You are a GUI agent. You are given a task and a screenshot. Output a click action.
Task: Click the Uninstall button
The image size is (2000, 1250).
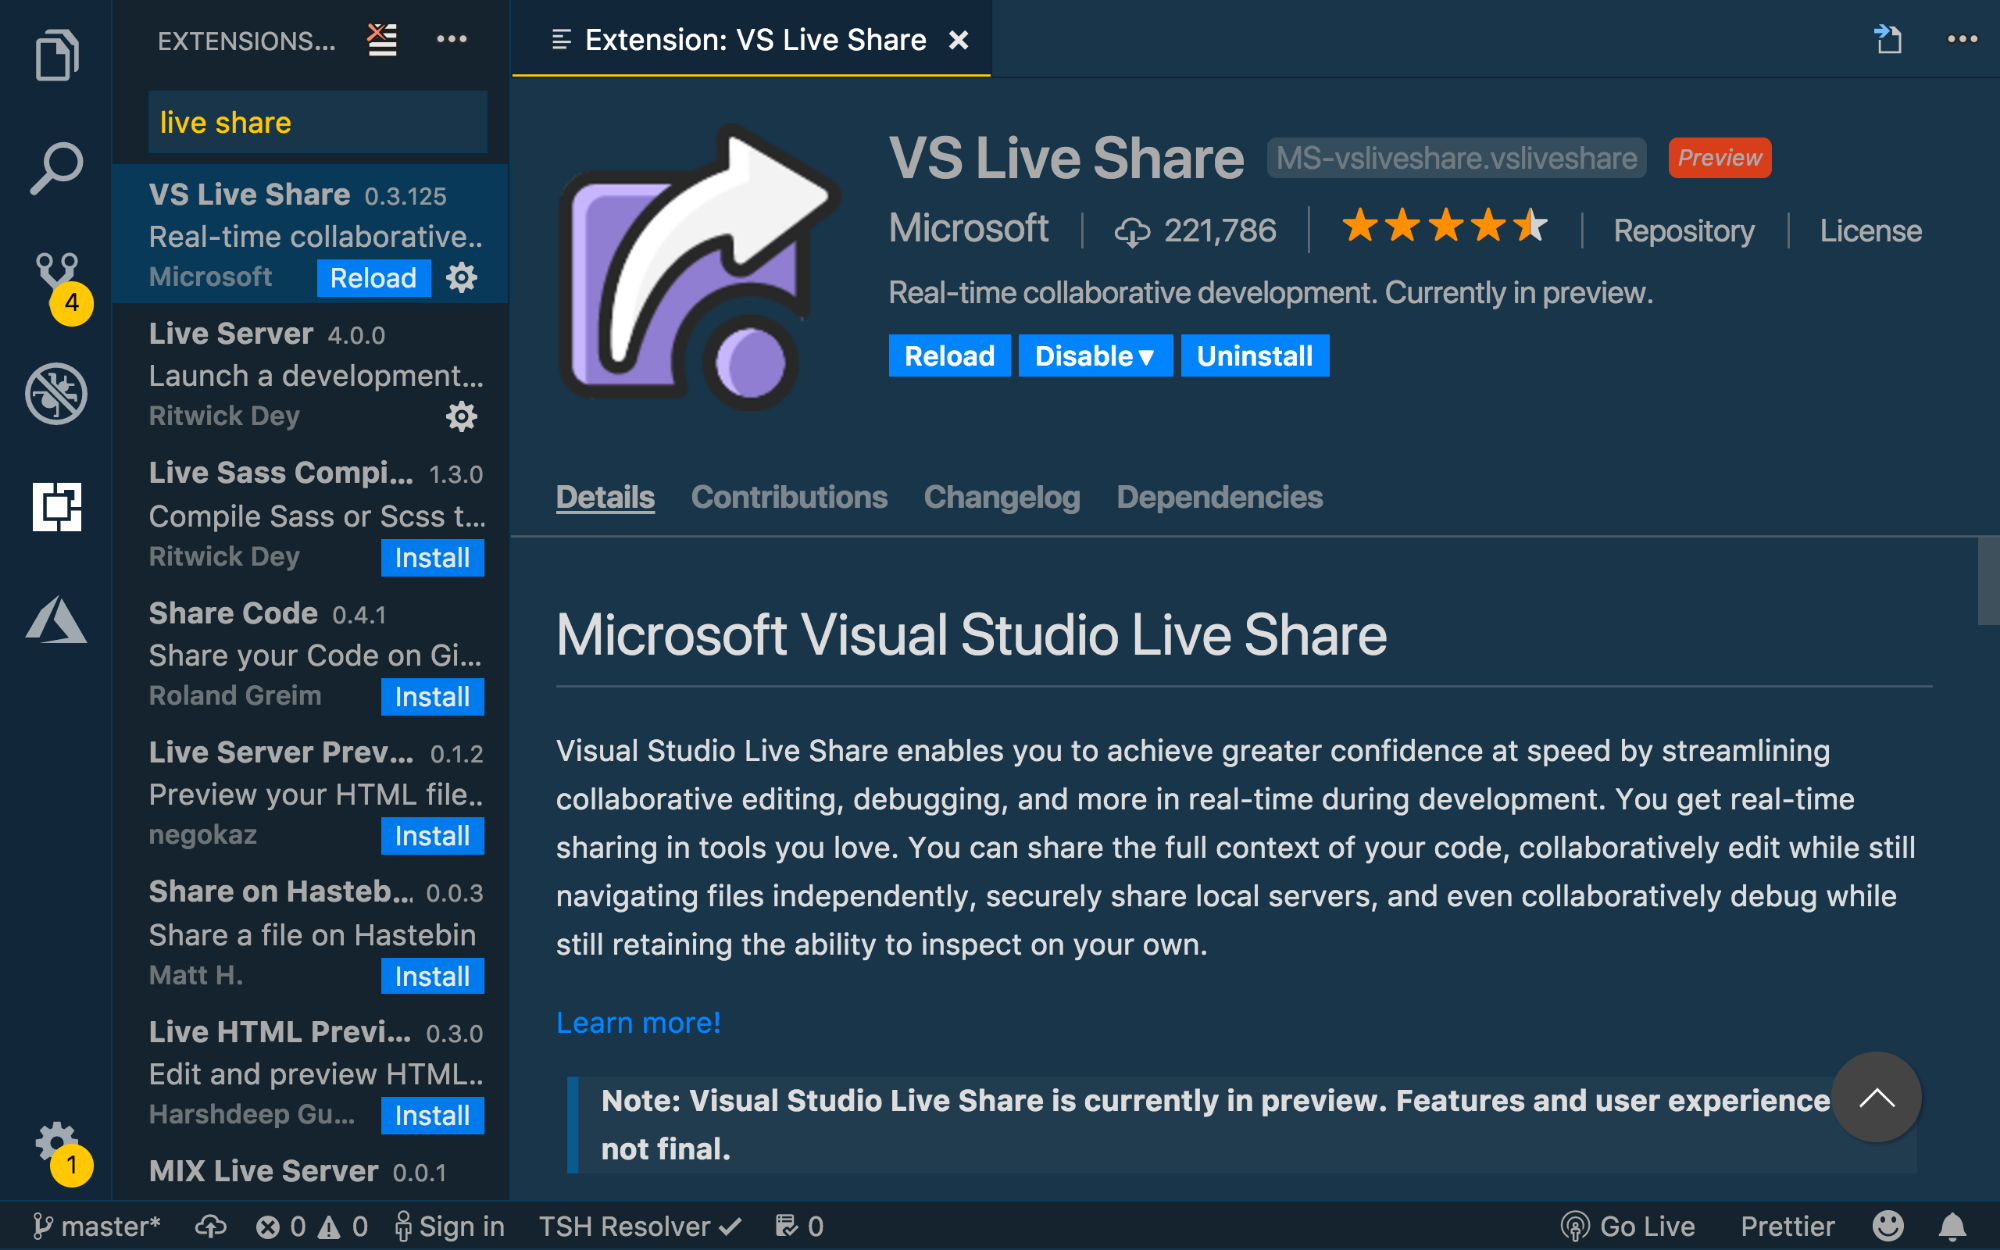1254,356
